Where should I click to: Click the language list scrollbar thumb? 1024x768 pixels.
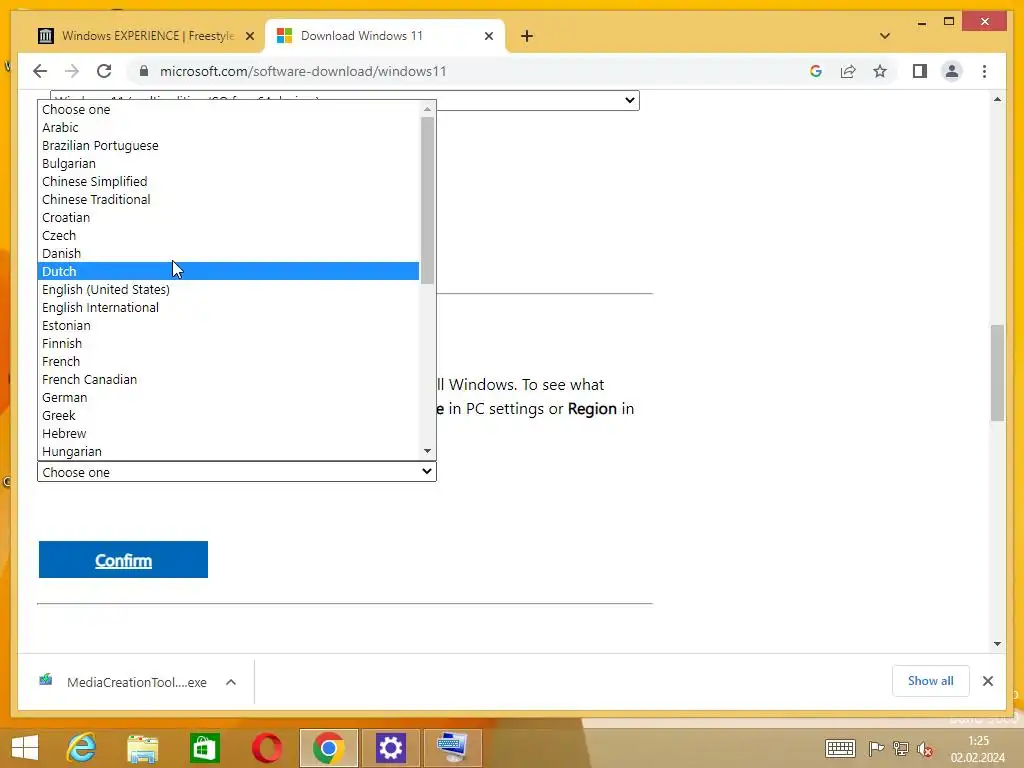[427, 200]
